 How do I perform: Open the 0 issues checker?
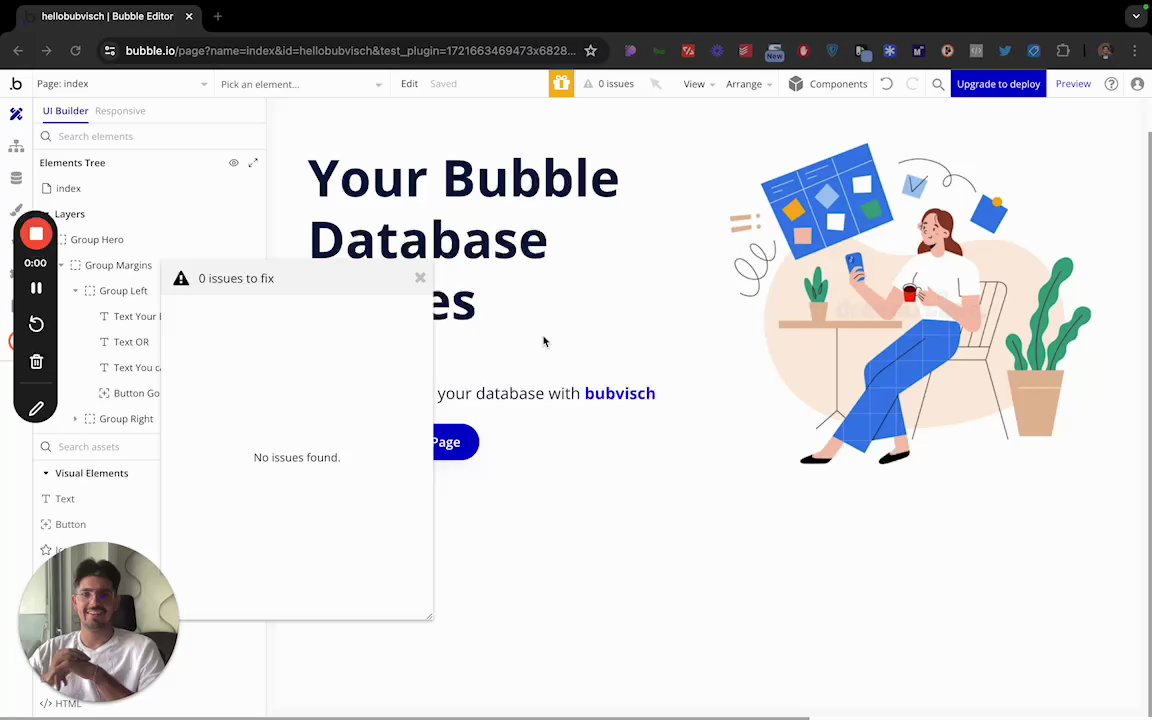pos(608,84)
